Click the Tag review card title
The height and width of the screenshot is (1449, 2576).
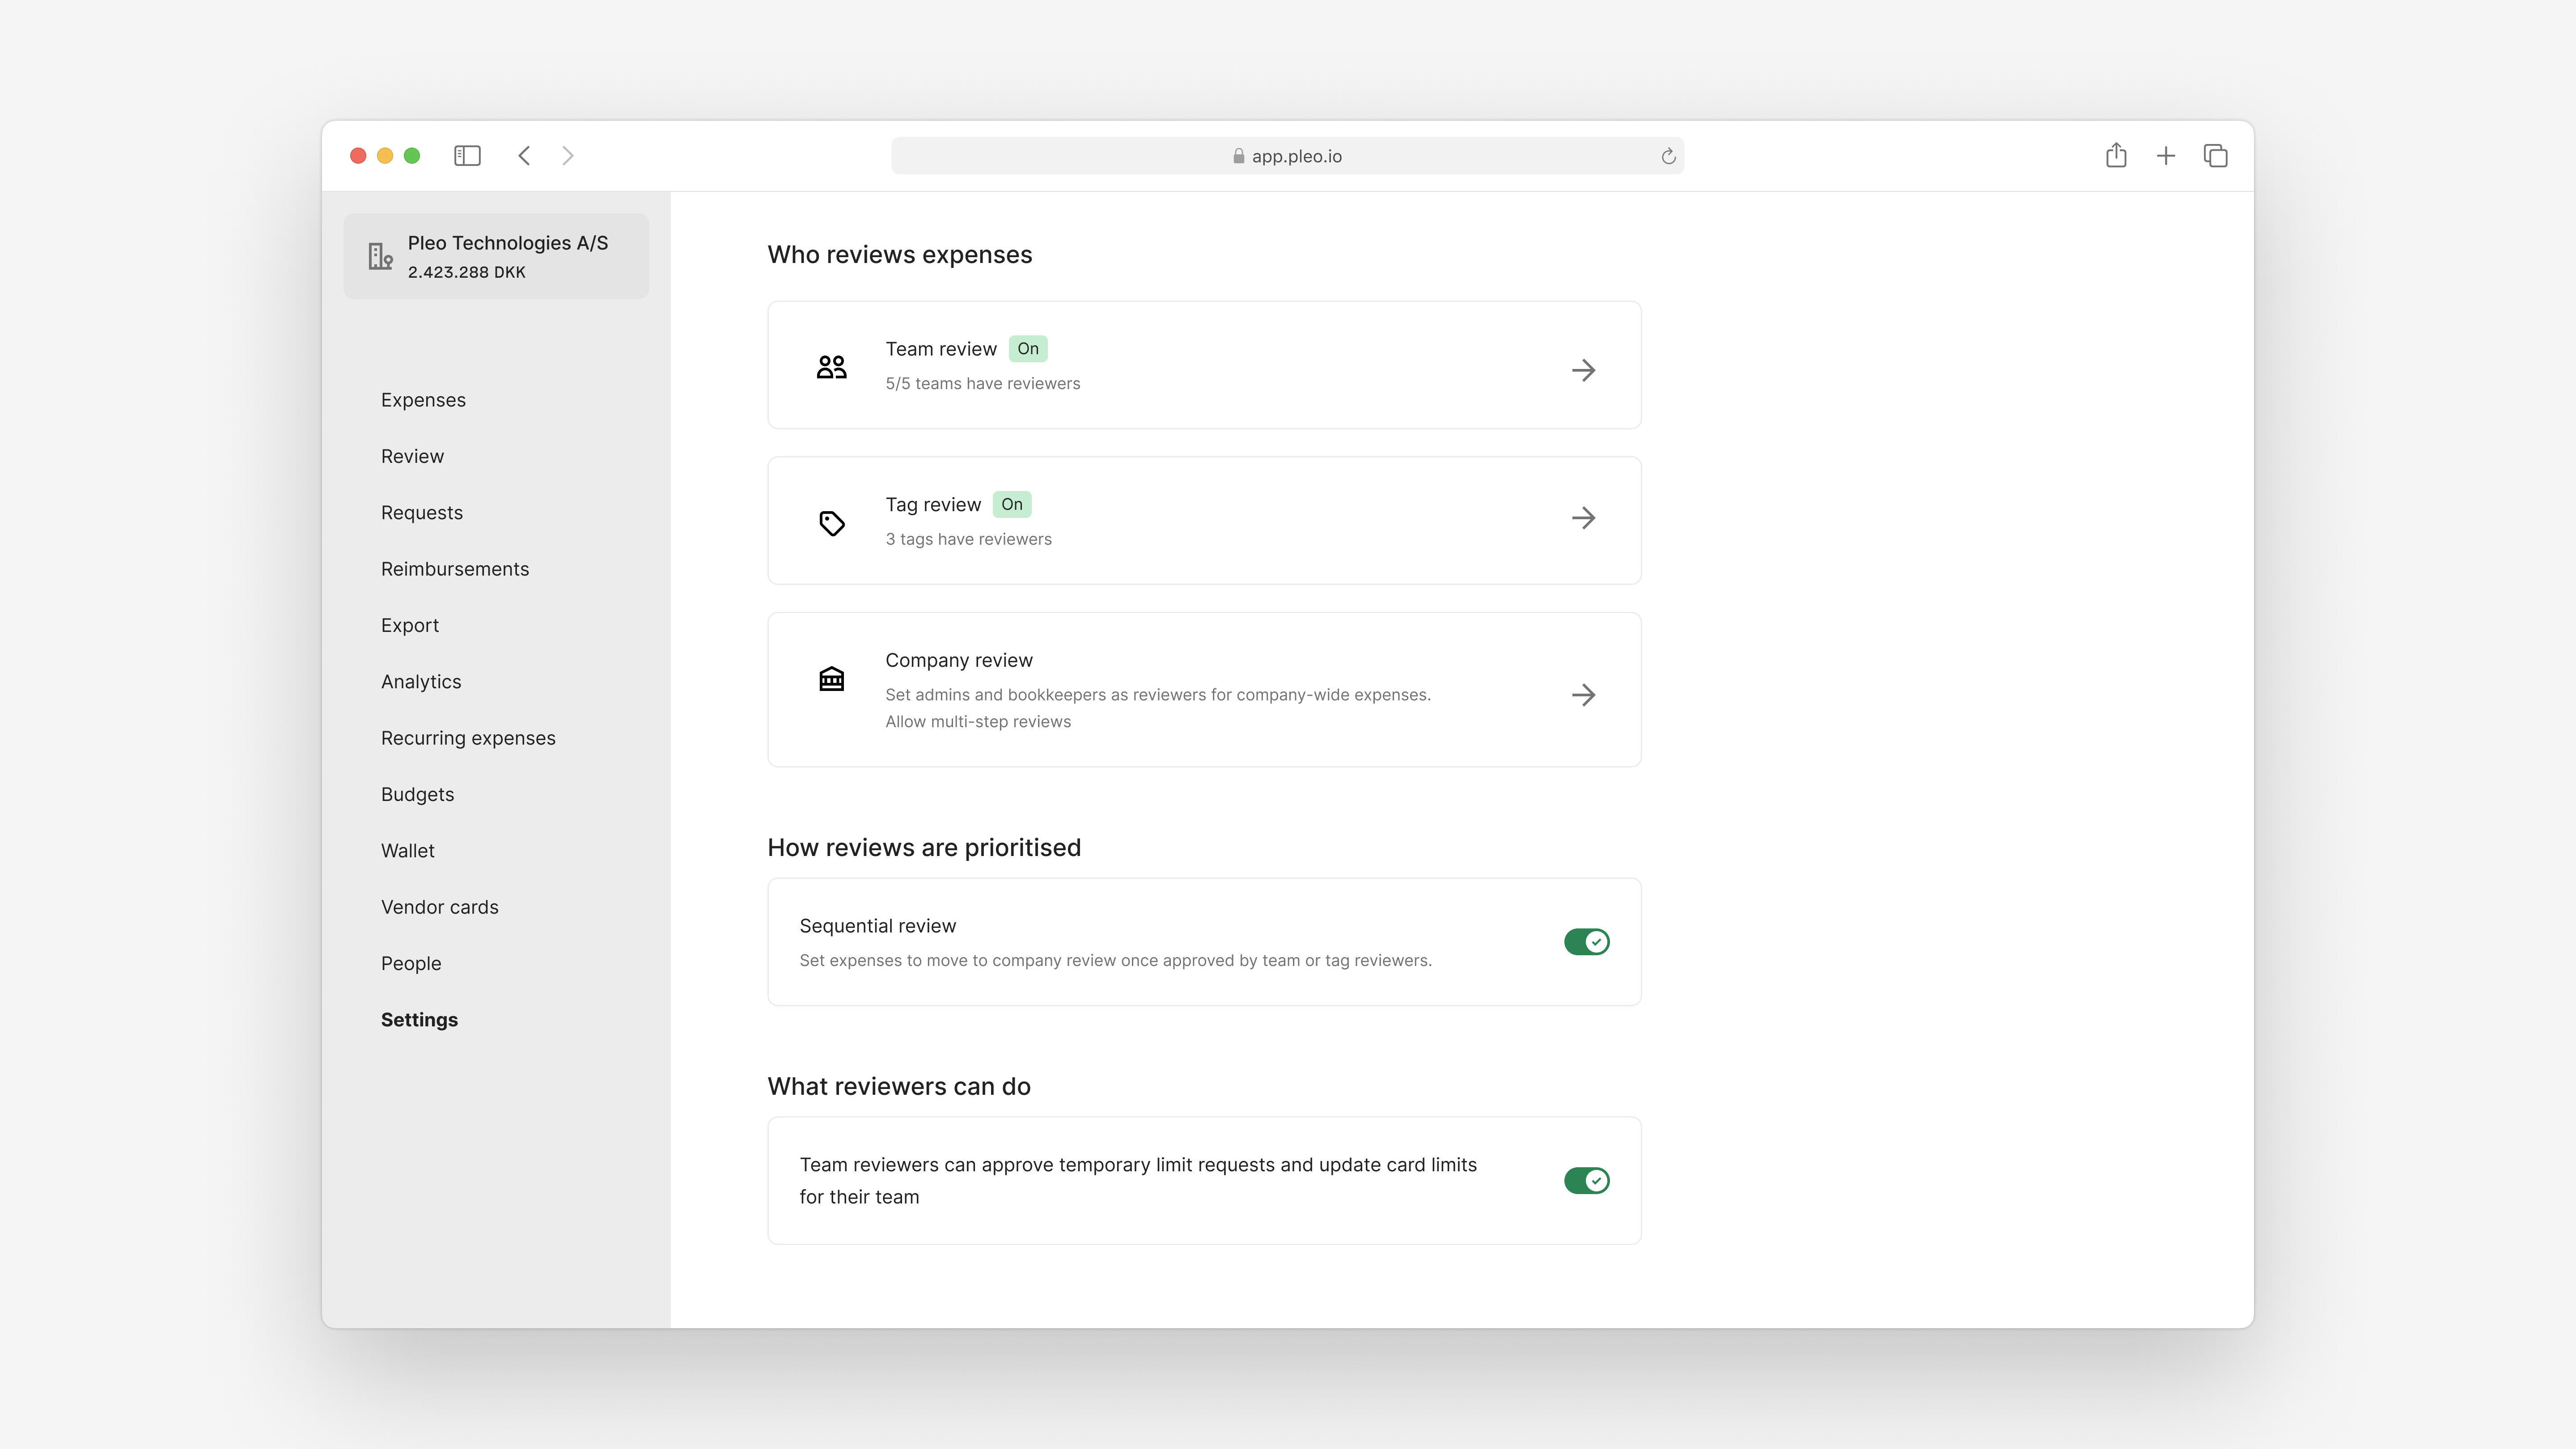tap(933, 505)
